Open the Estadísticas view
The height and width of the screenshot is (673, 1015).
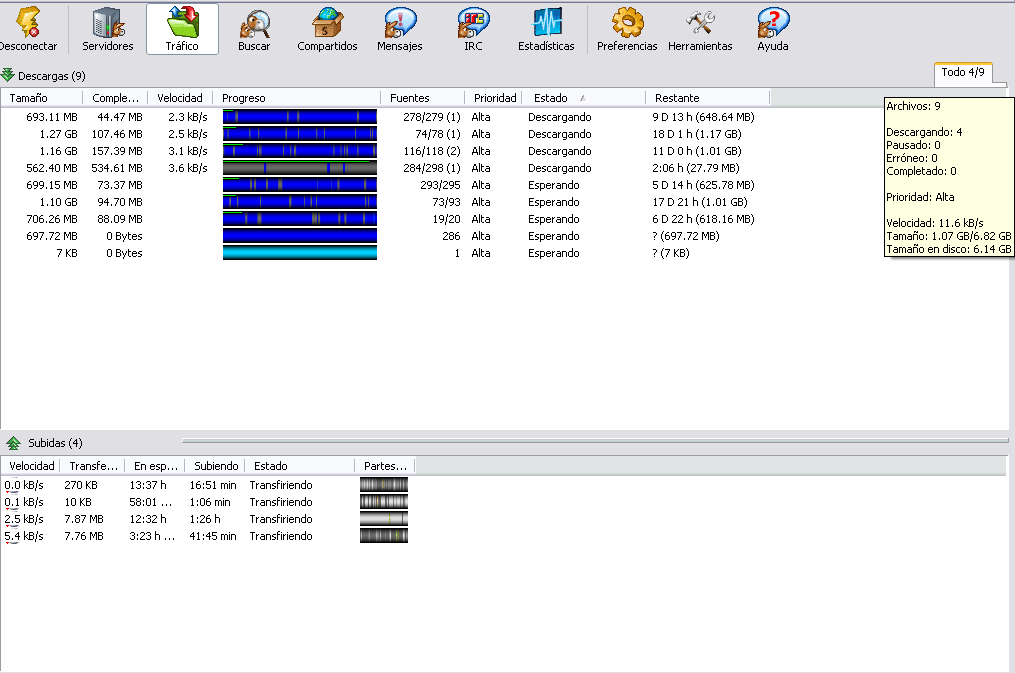(x=546, y=29)
